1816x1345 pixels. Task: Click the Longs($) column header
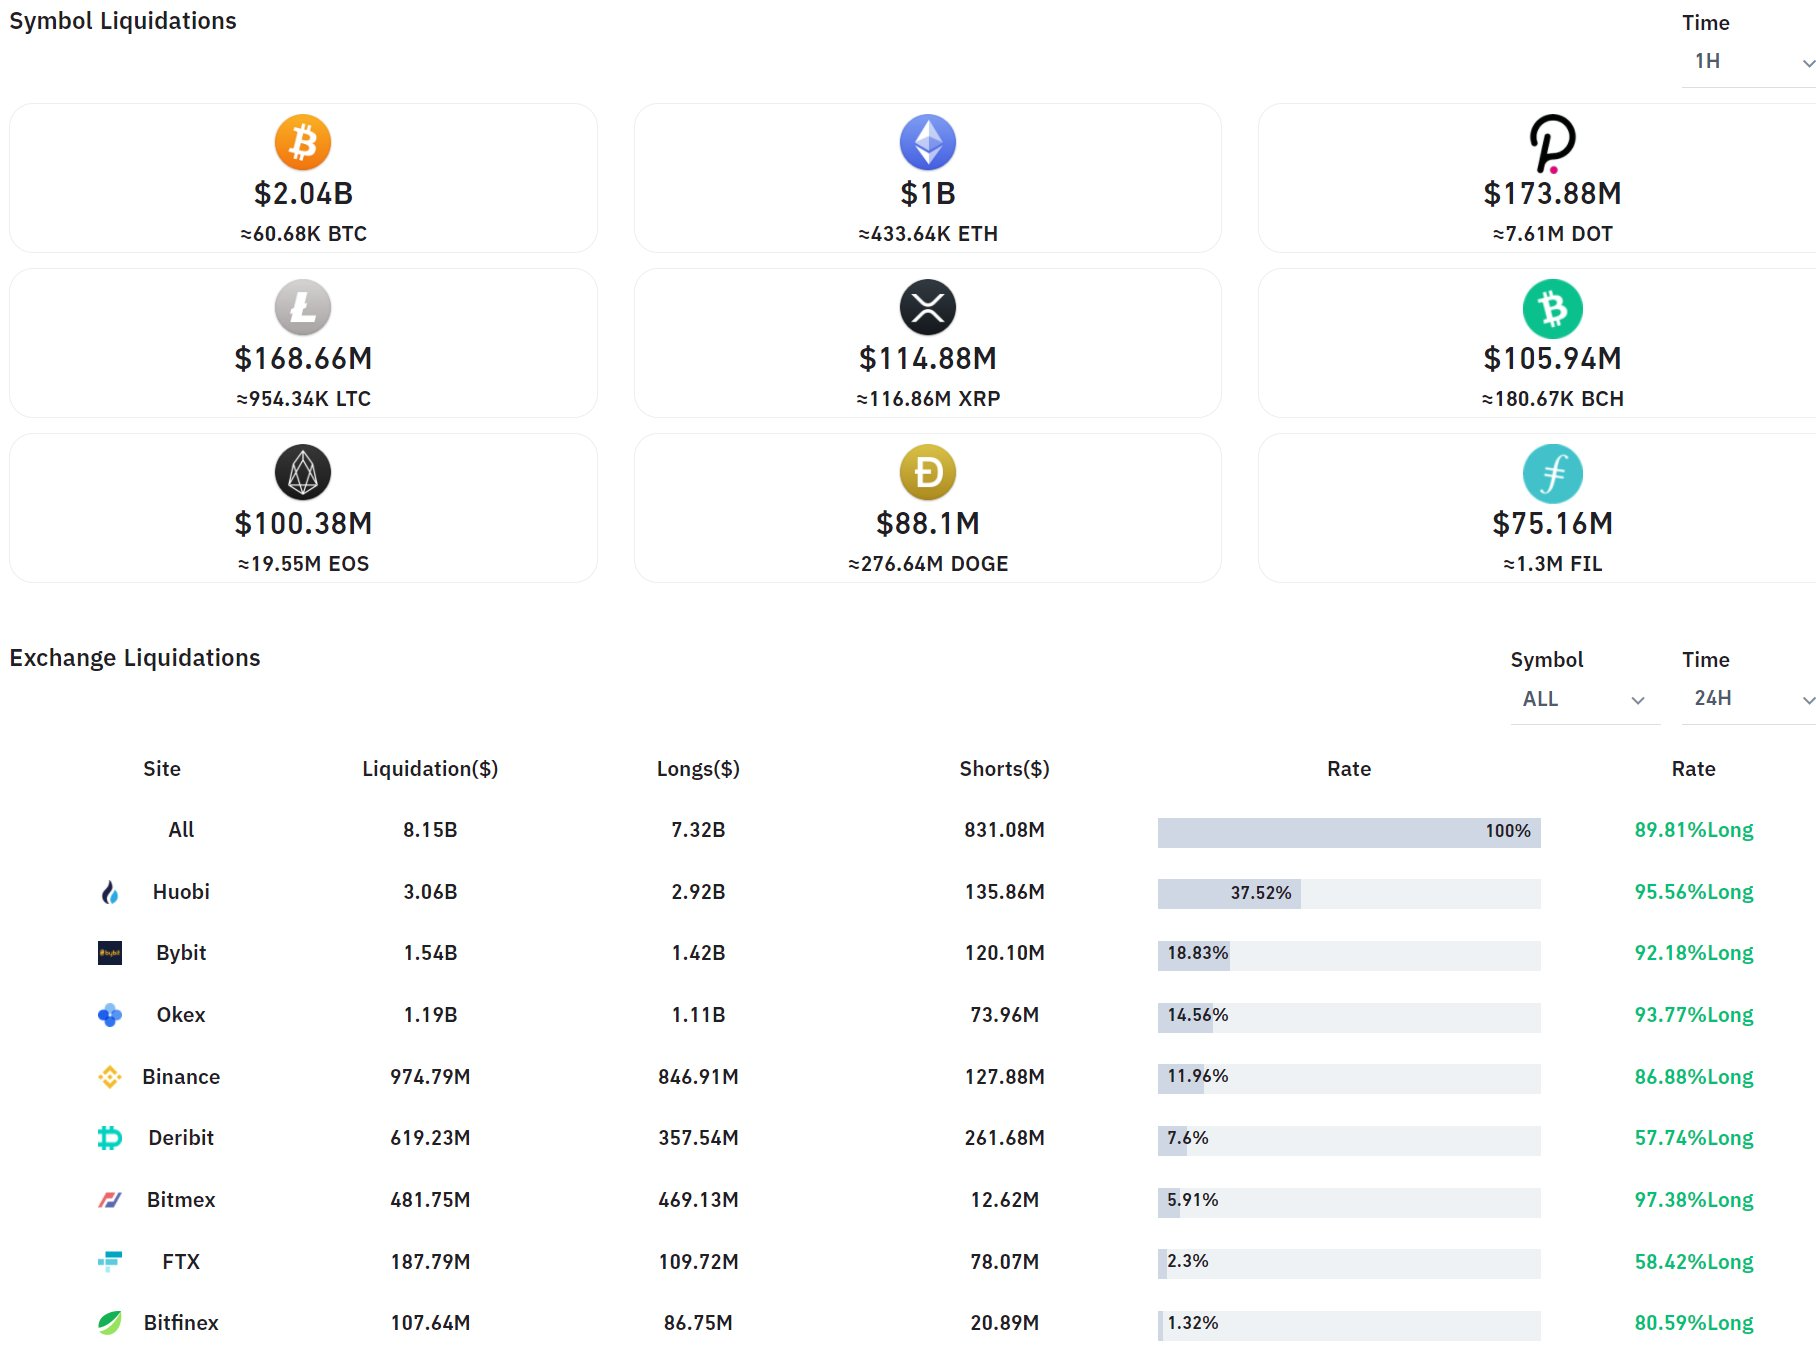pyautogui.click(x=698, y=768)
